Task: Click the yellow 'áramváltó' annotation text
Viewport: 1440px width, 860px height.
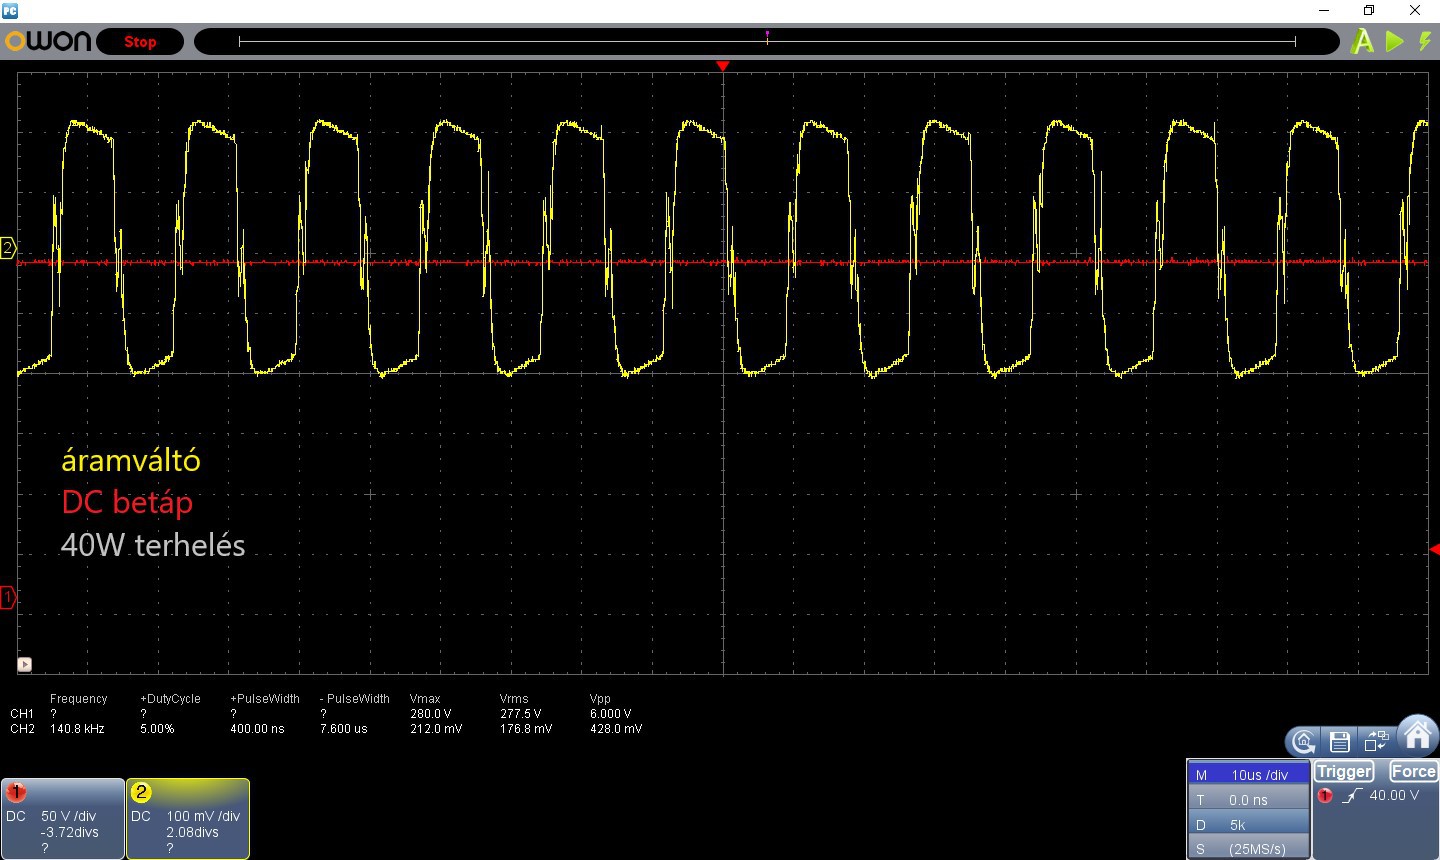Action: click(131, 460)
